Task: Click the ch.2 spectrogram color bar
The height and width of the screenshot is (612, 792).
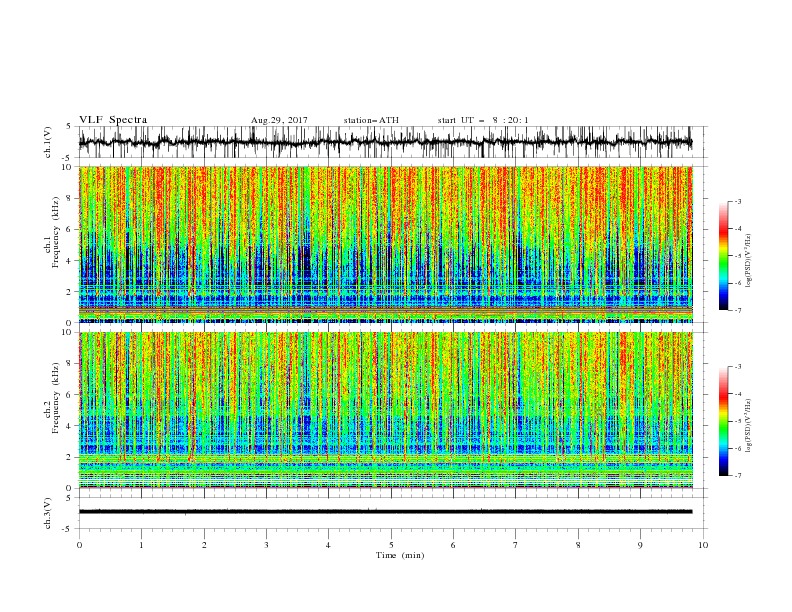Action: tap(723, 421)
